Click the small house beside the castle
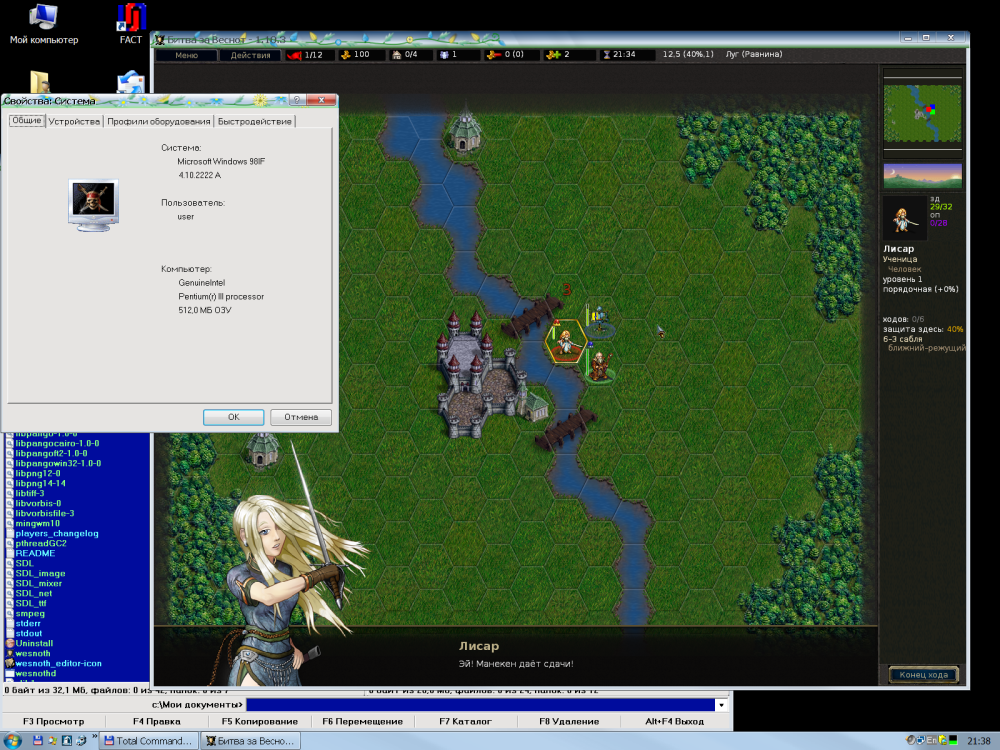Viewport: 1000px width, 750px height. click(533, 404)
